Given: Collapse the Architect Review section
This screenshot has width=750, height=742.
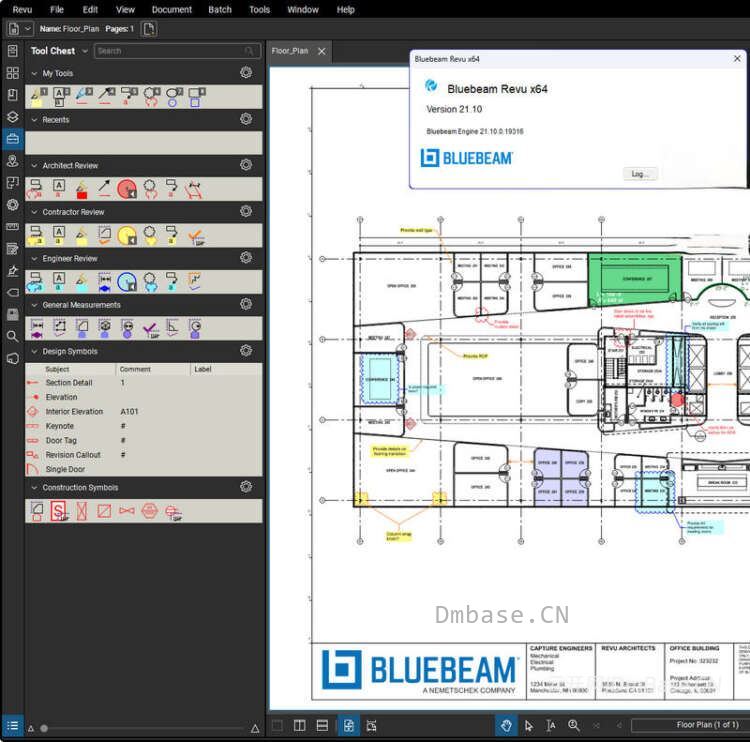Looking at the screenshot, I should coord(34,166).
